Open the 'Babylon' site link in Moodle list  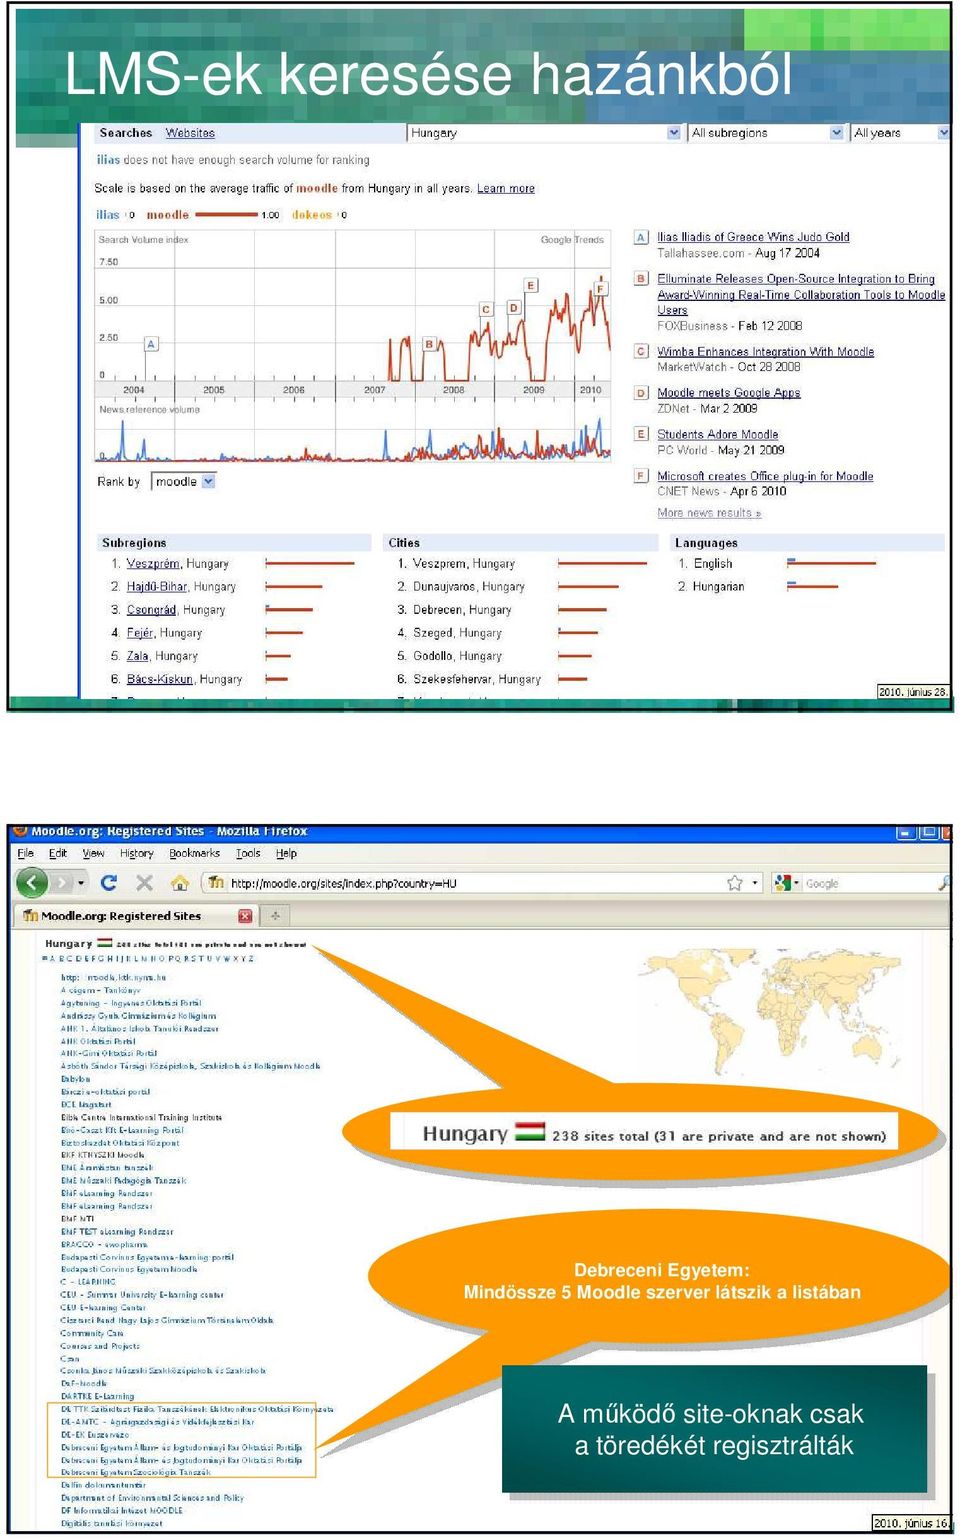[76, 1079]
